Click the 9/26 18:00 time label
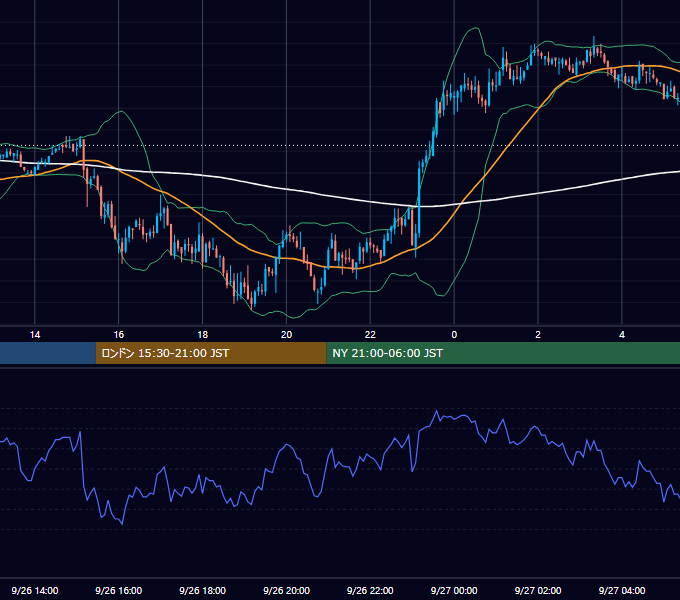 pos(203,590)
